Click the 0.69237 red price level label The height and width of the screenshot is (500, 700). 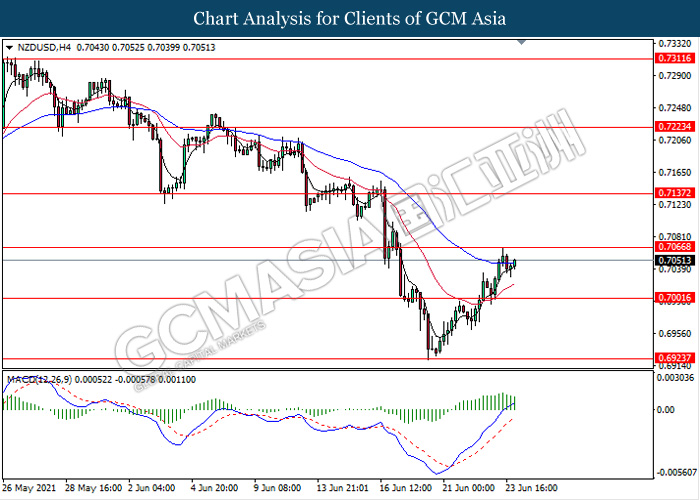coord(675,358)
